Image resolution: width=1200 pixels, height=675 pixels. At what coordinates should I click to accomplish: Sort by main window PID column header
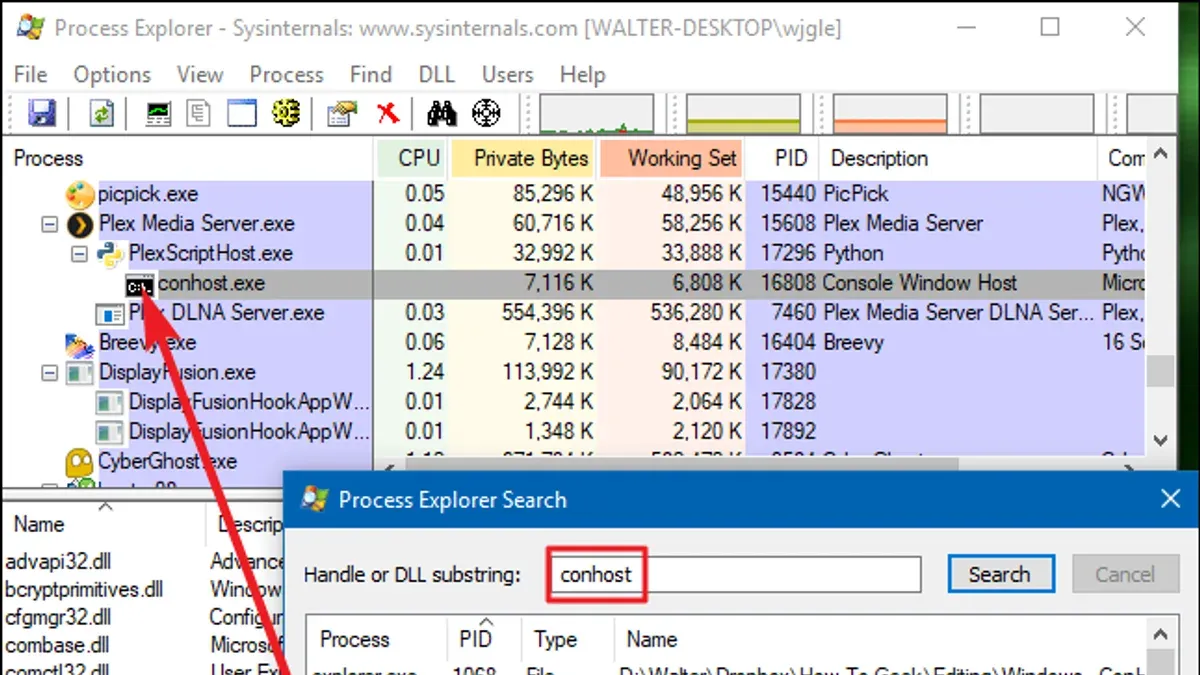coord(782,159)
